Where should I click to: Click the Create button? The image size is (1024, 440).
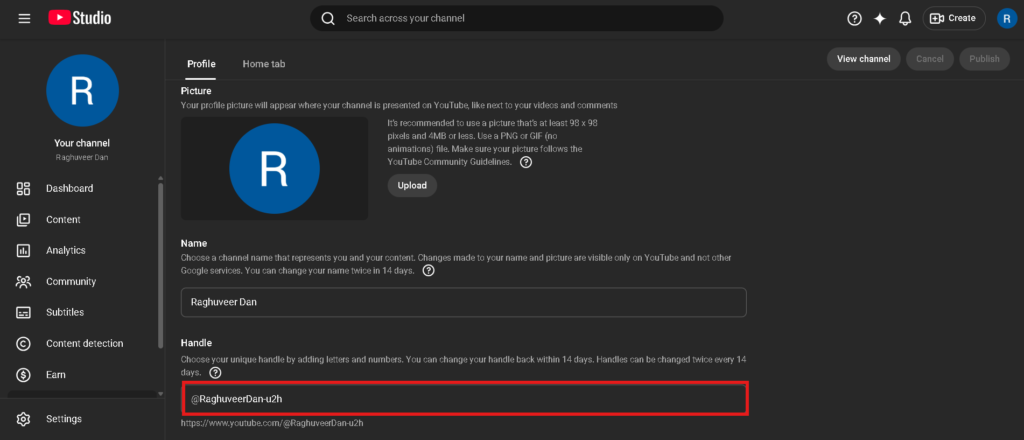click(953, 18)
